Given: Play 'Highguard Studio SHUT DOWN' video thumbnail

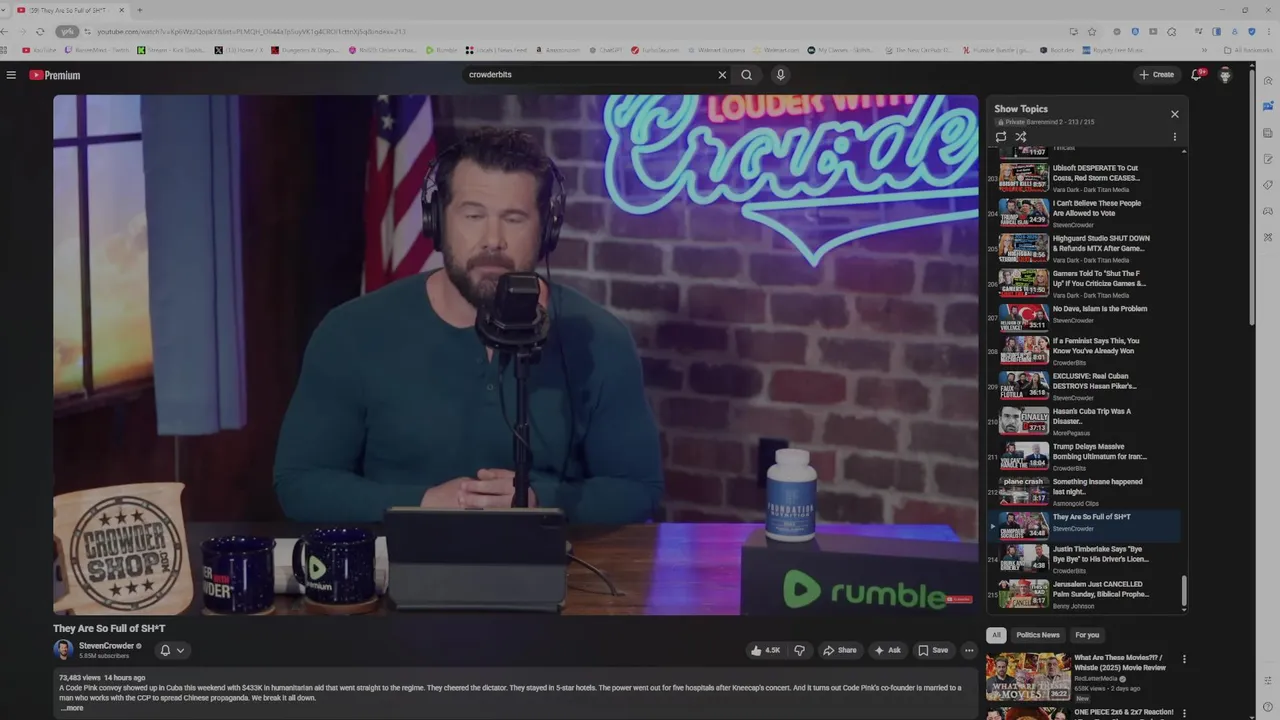Looking at the screenshot, I should [x=1024, y=248].
